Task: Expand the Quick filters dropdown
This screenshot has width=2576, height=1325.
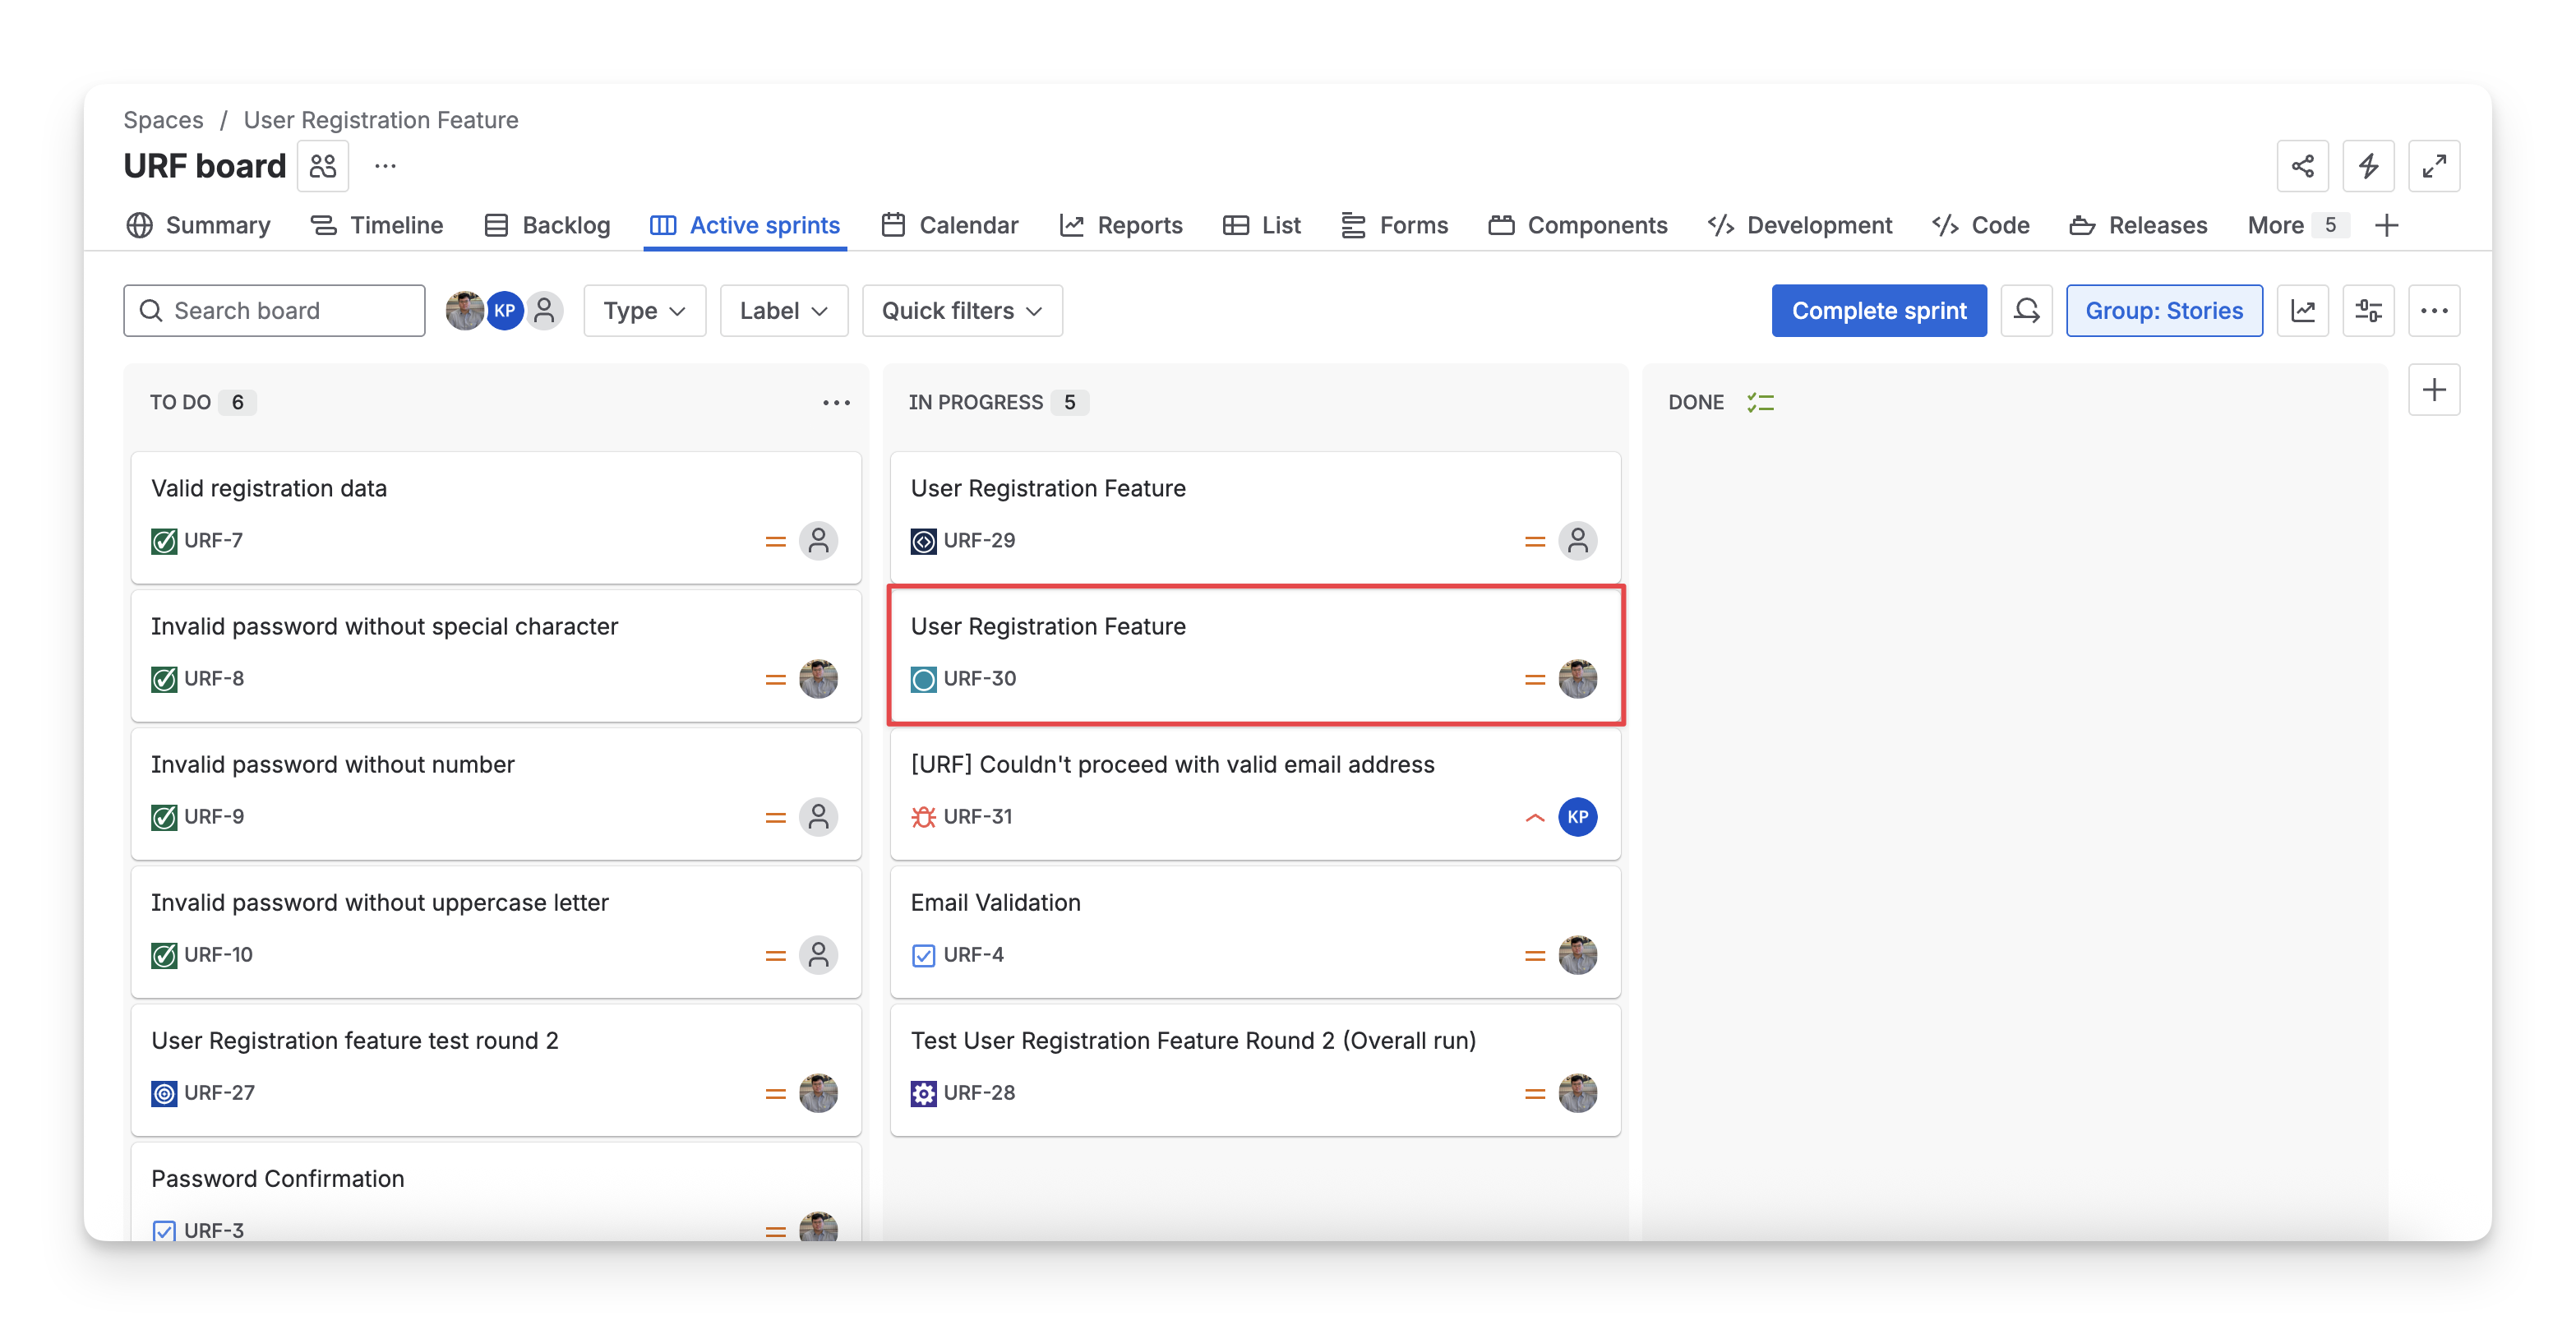Action: point(961,311)
